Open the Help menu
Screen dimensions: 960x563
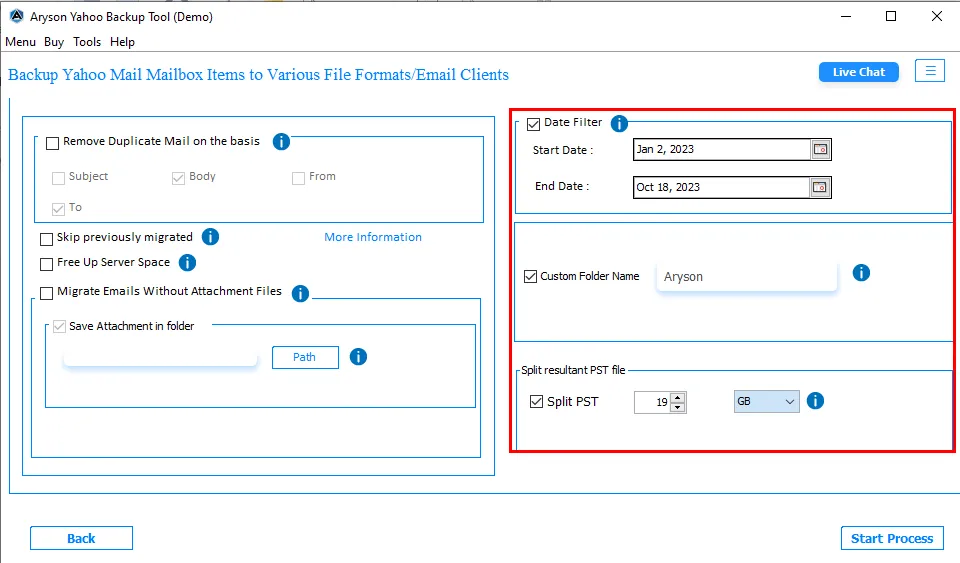tap(122, 42)
